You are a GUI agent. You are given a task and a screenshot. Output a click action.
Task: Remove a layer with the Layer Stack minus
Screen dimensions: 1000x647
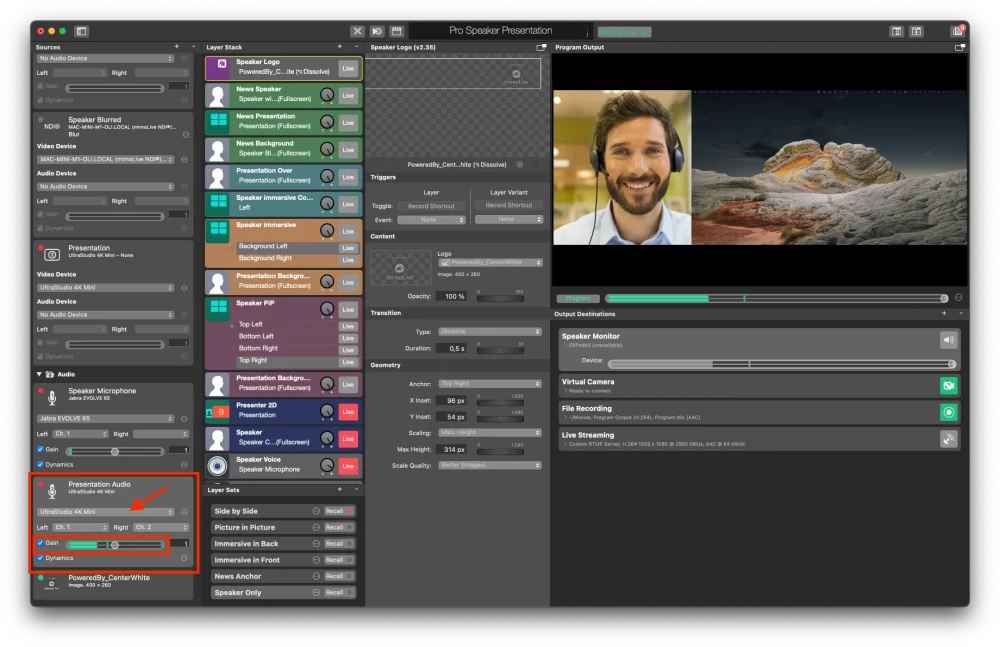coord(357,47)
